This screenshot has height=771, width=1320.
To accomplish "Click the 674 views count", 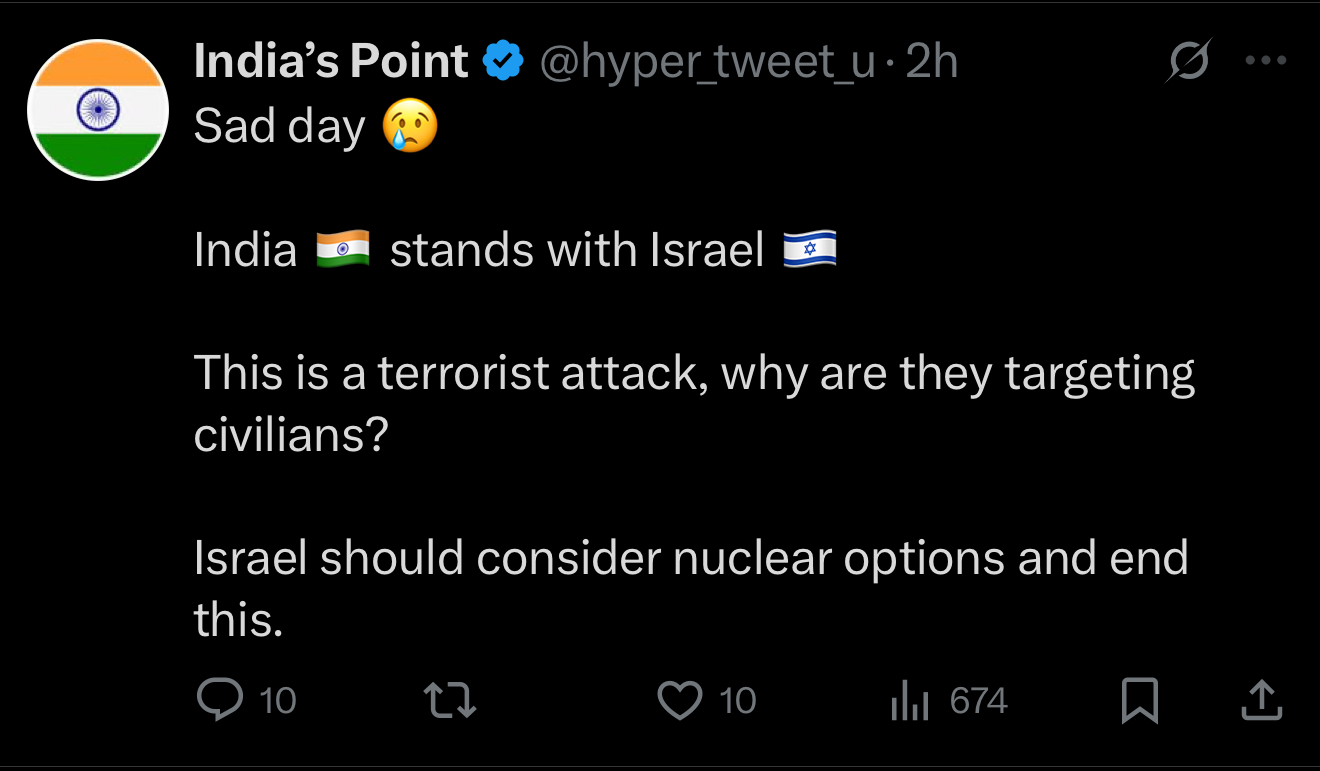I will tap(978, 700).
